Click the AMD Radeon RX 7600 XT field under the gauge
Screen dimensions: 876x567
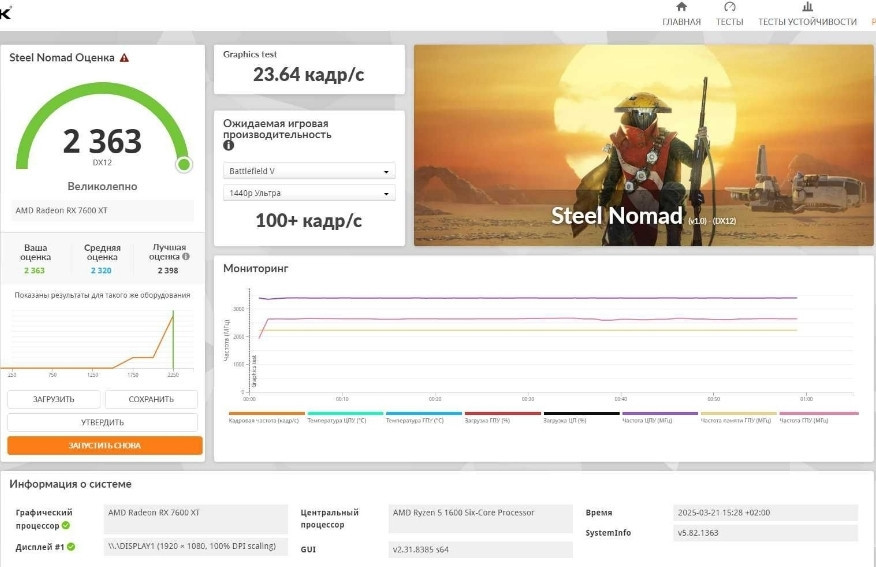point(103,211)
